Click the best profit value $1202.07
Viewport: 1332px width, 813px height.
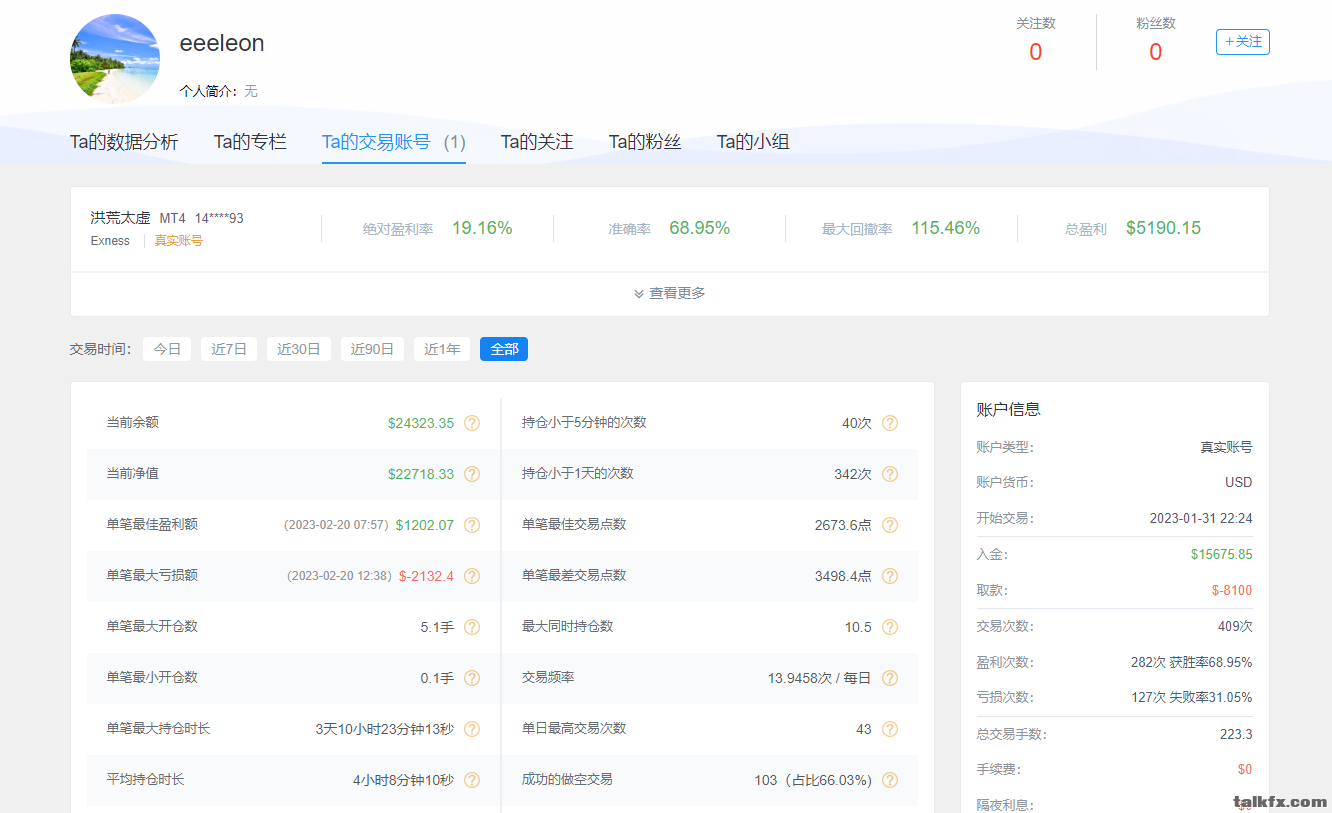pyautogui.click(x=425, y=525)
